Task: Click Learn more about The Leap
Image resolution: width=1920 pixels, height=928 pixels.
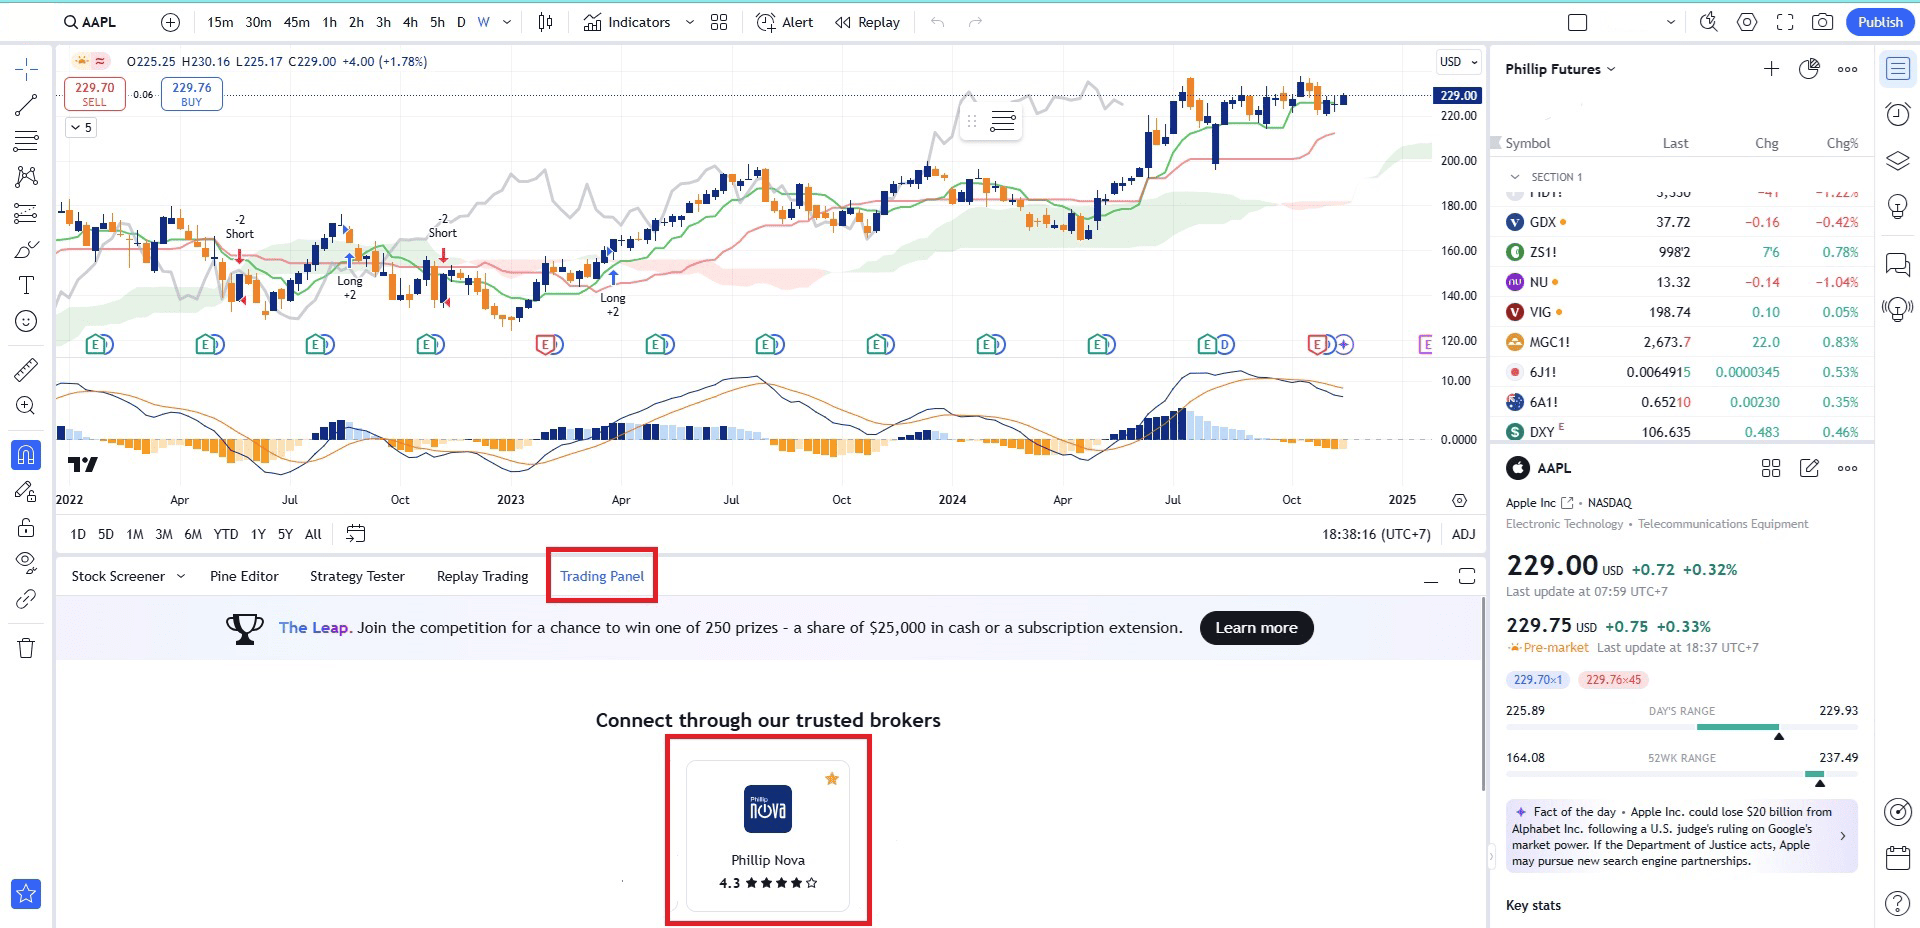Action: (1256, 628)
